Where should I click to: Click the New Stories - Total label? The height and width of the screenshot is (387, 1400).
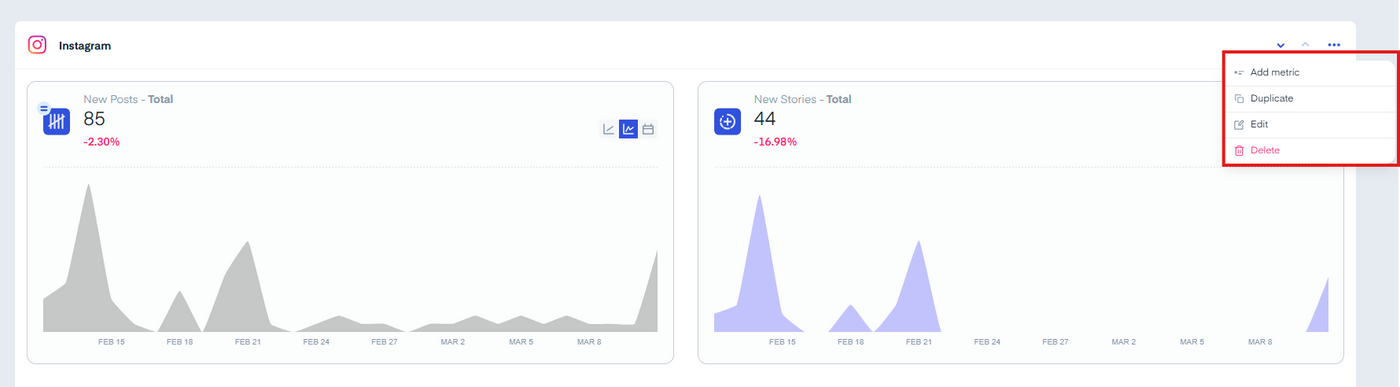(x=803, y=99)
